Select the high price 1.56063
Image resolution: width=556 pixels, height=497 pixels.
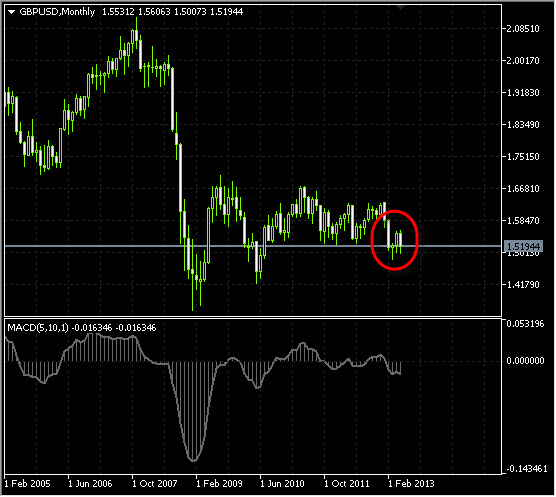(x=154, y=12)
